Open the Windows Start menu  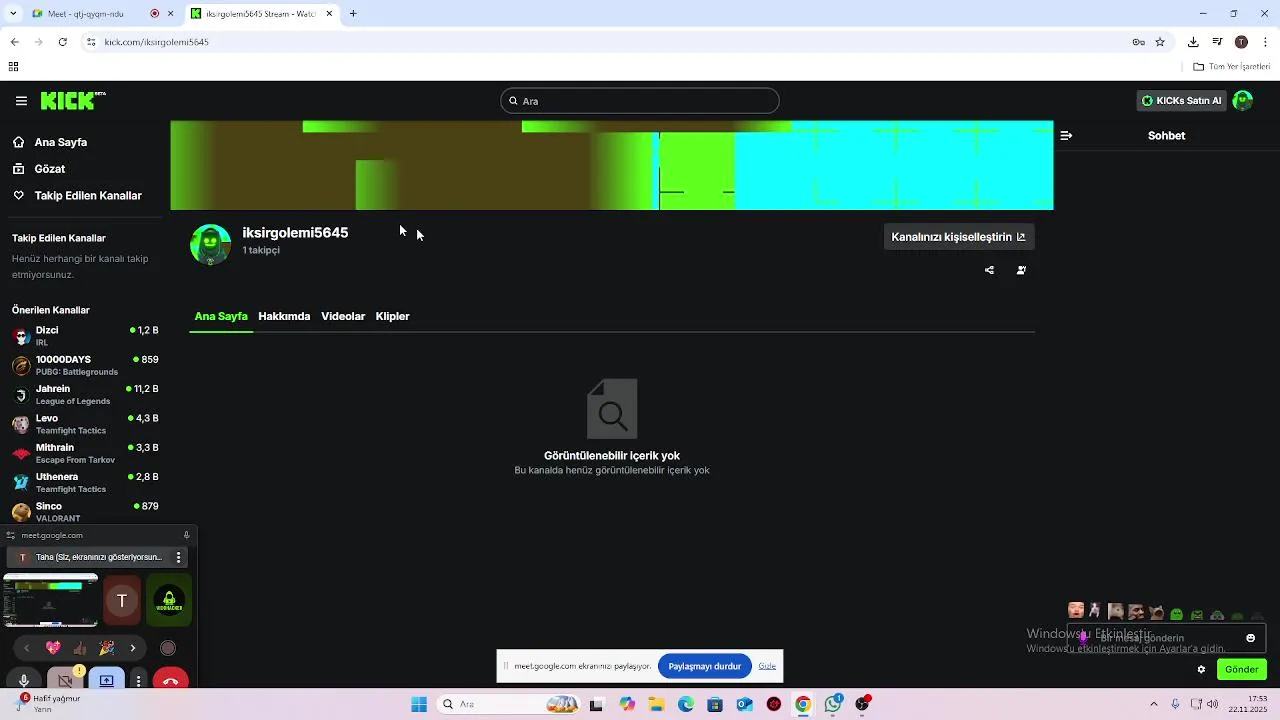tap(419, 704)
